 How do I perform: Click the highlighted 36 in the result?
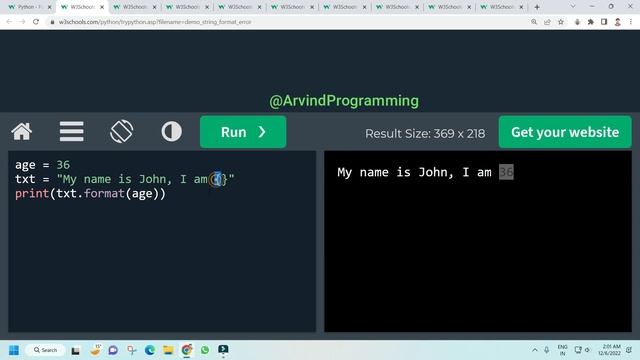(506, 172)
